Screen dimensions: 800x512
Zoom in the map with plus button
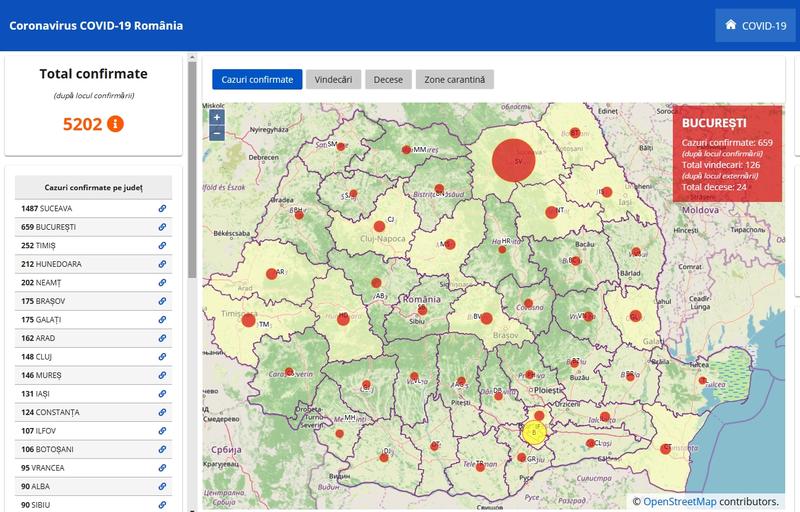[217, 117]
